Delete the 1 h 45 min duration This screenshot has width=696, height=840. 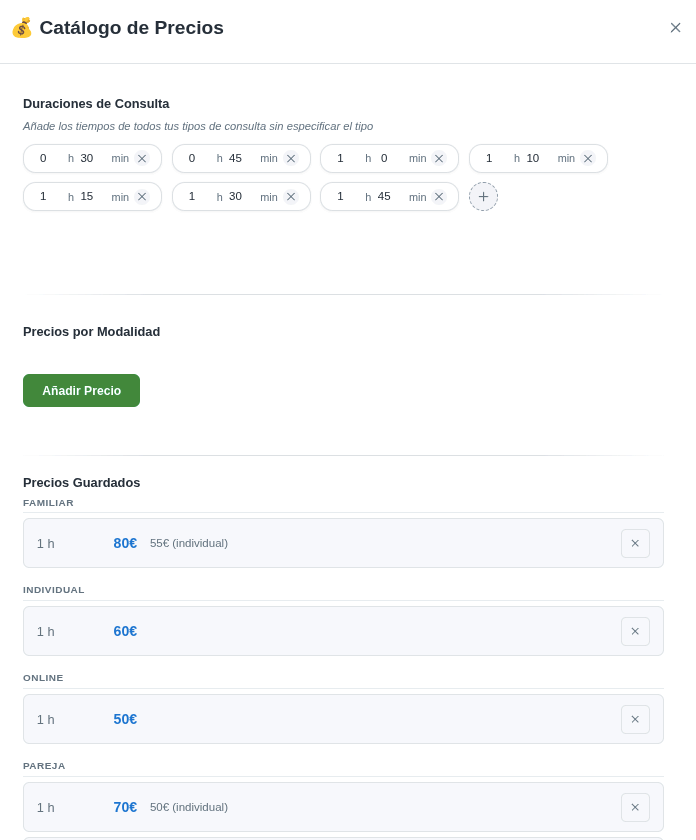[439, 197]
